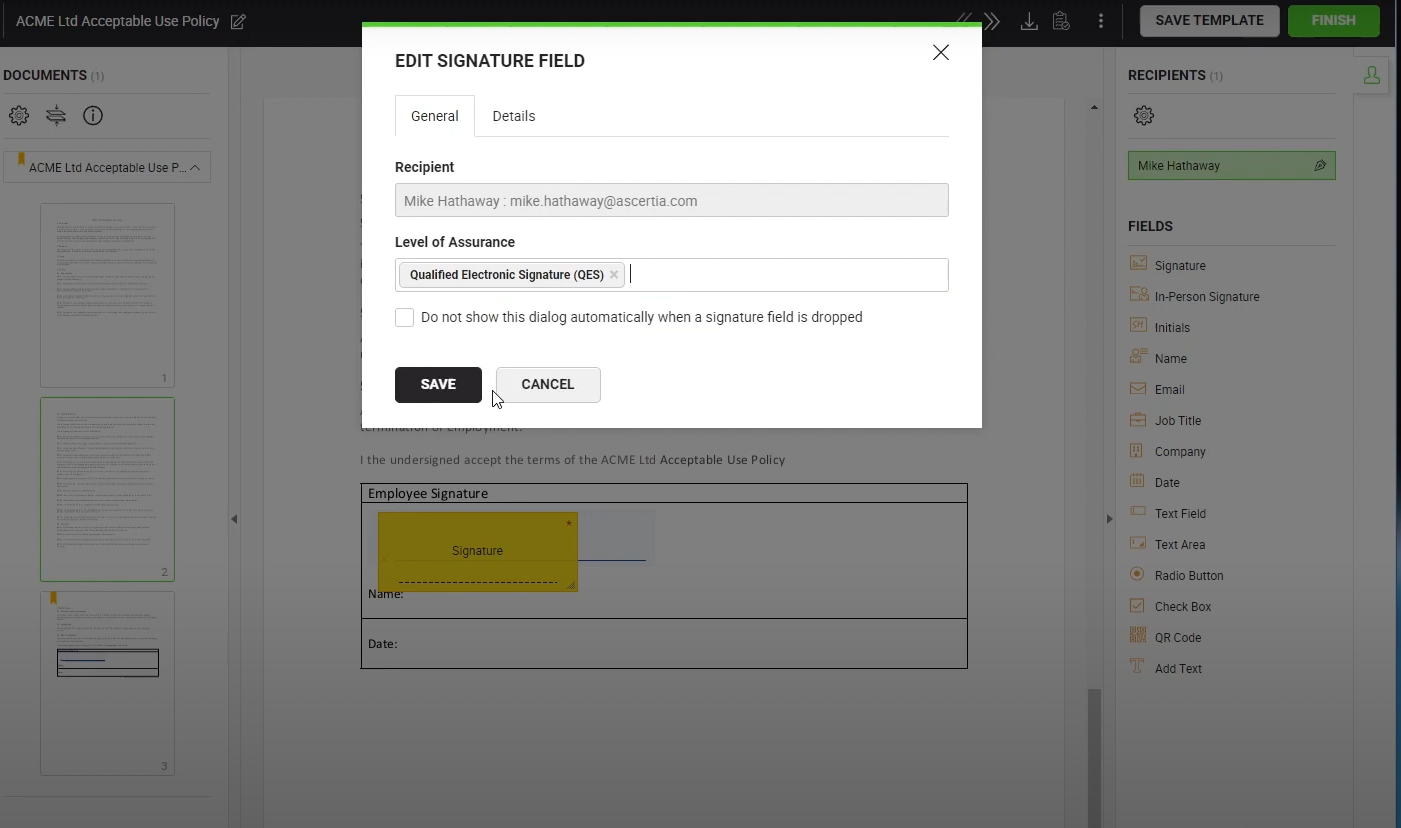Select the Signature field icon
1401x828 pixels.
pos(1138,264)
